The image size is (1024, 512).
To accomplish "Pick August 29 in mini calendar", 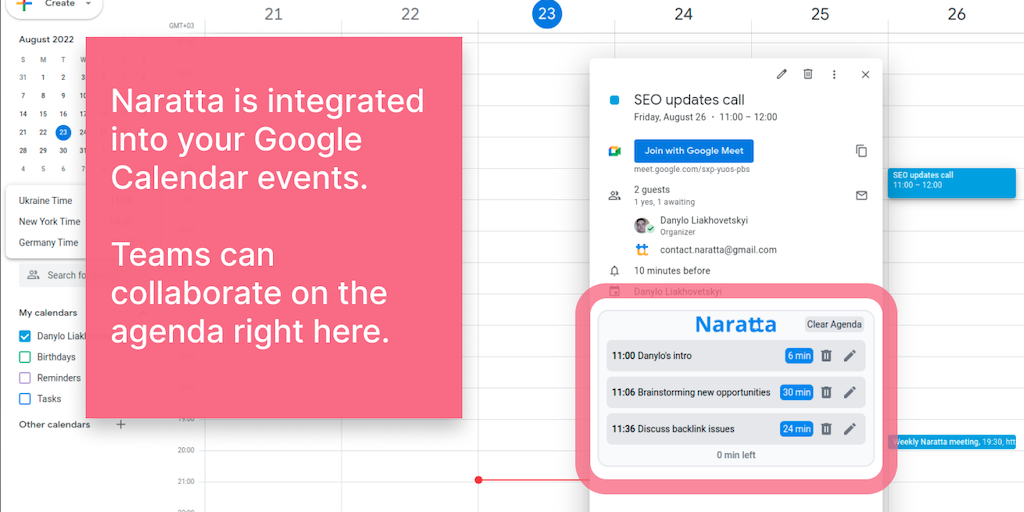I will pyautogui.click(x=43, y=150).
